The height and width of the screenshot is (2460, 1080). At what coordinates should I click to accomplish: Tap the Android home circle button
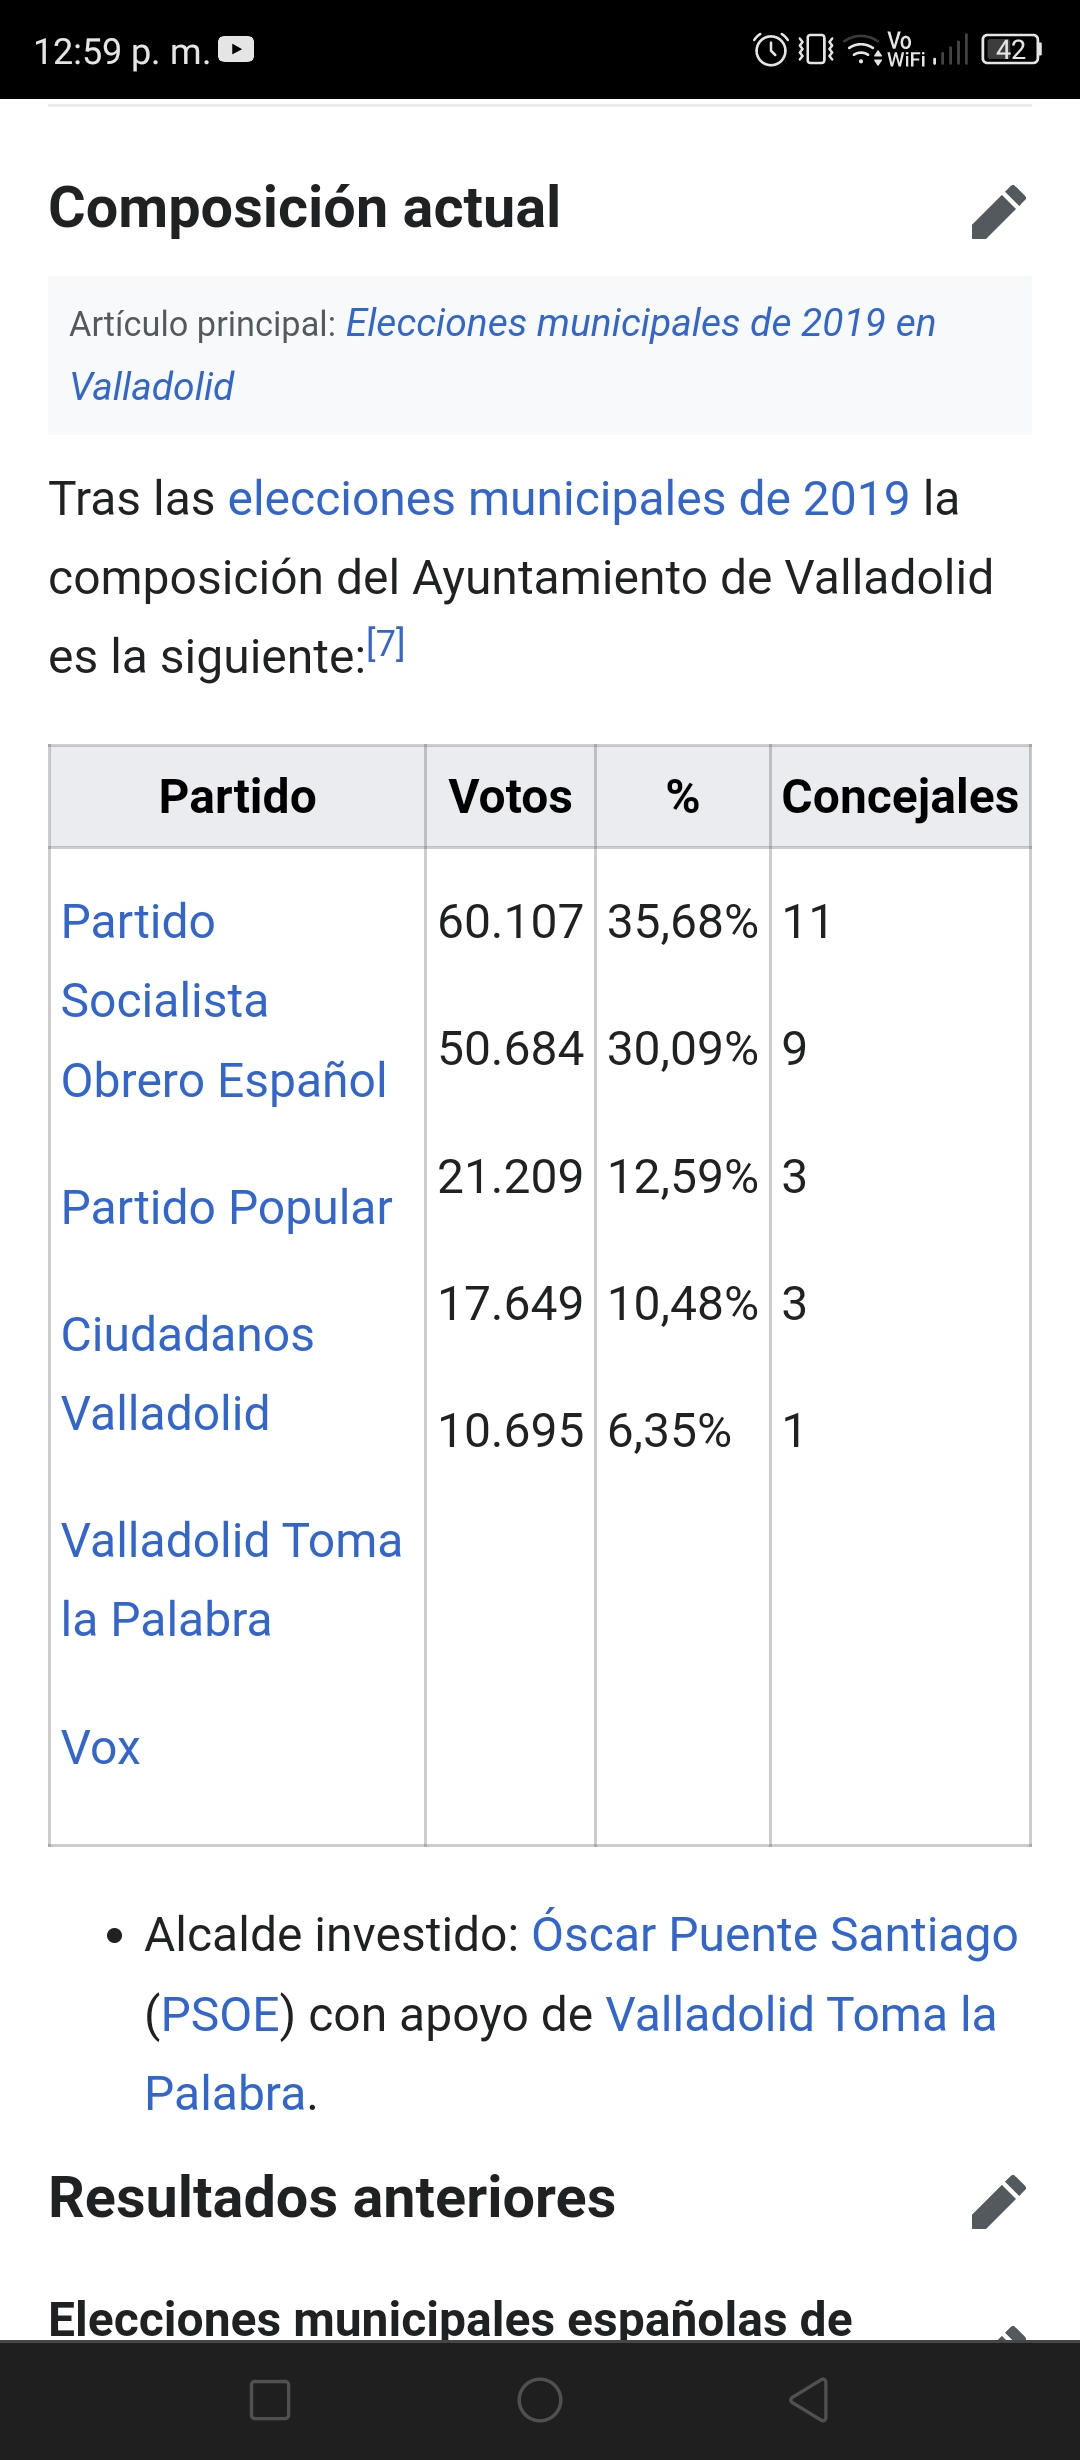pyautogui.click(x=540, y=2399)
